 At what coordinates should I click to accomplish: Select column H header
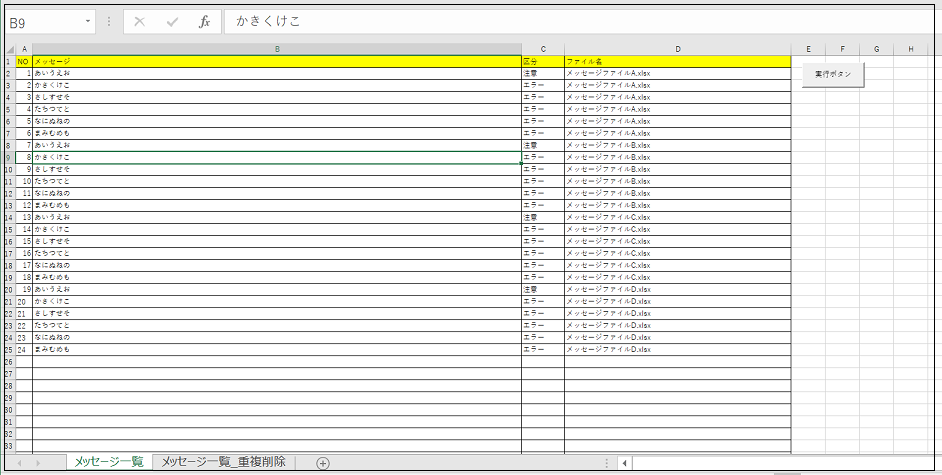[911, 49]
